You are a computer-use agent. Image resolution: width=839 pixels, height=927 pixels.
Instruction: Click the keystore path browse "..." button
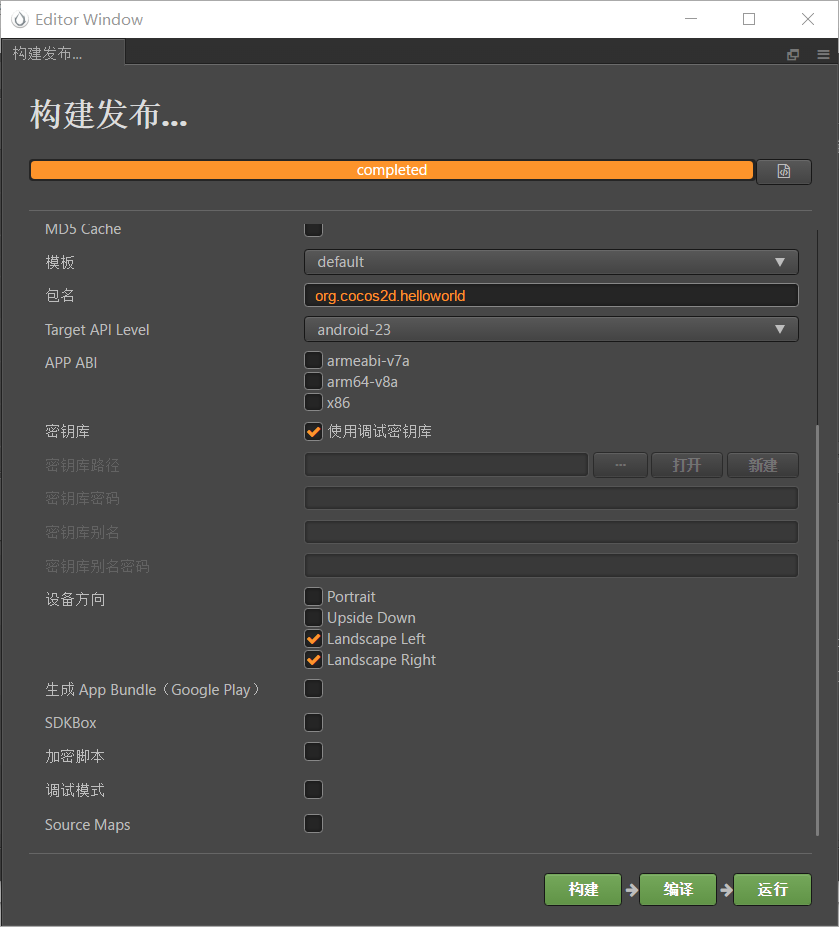(x=620, y=465)
